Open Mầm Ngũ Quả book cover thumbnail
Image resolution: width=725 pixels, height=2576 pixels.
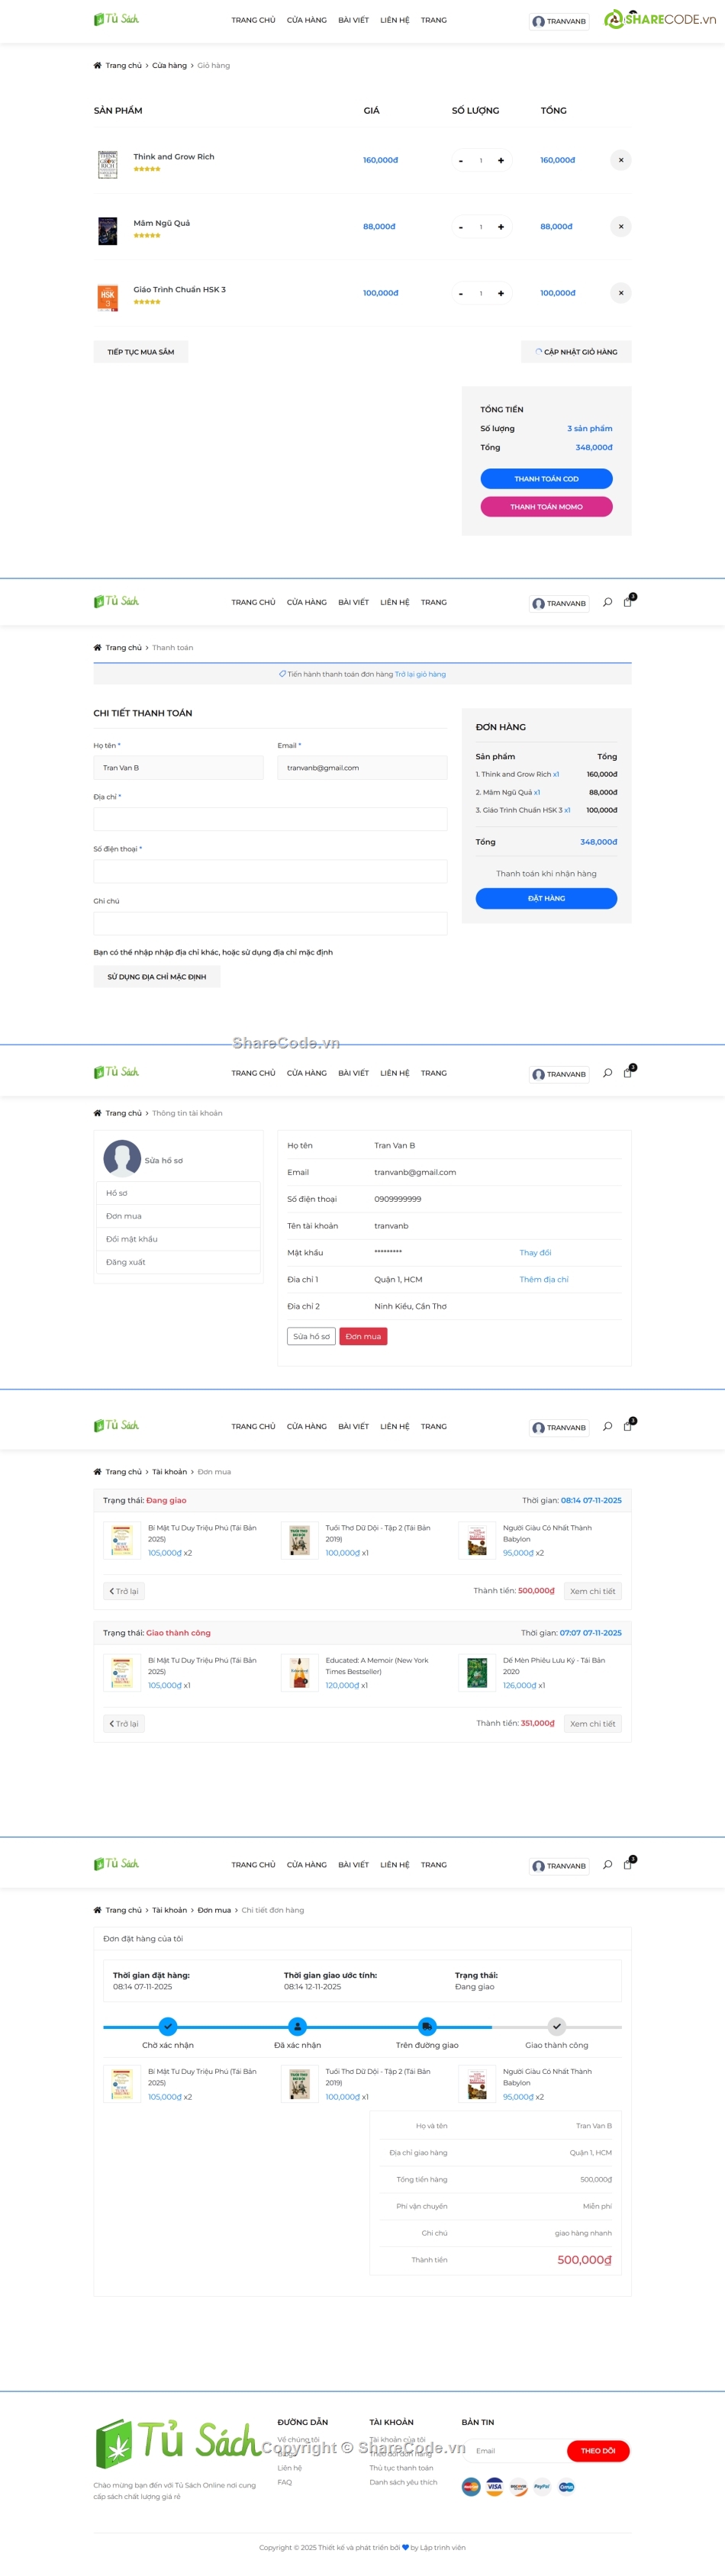pyautogui.click(x=108, y=231)
